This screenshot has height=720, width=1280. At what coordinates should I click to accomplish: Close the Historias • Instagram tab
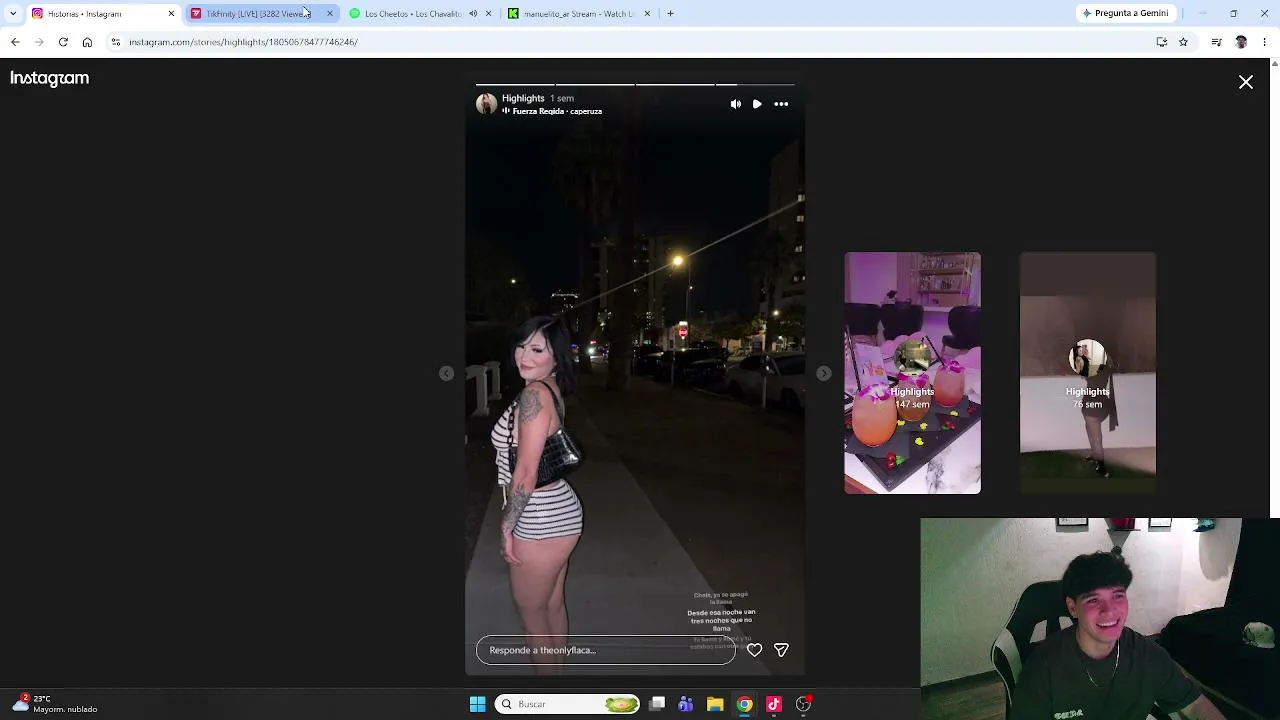point(171,14)
